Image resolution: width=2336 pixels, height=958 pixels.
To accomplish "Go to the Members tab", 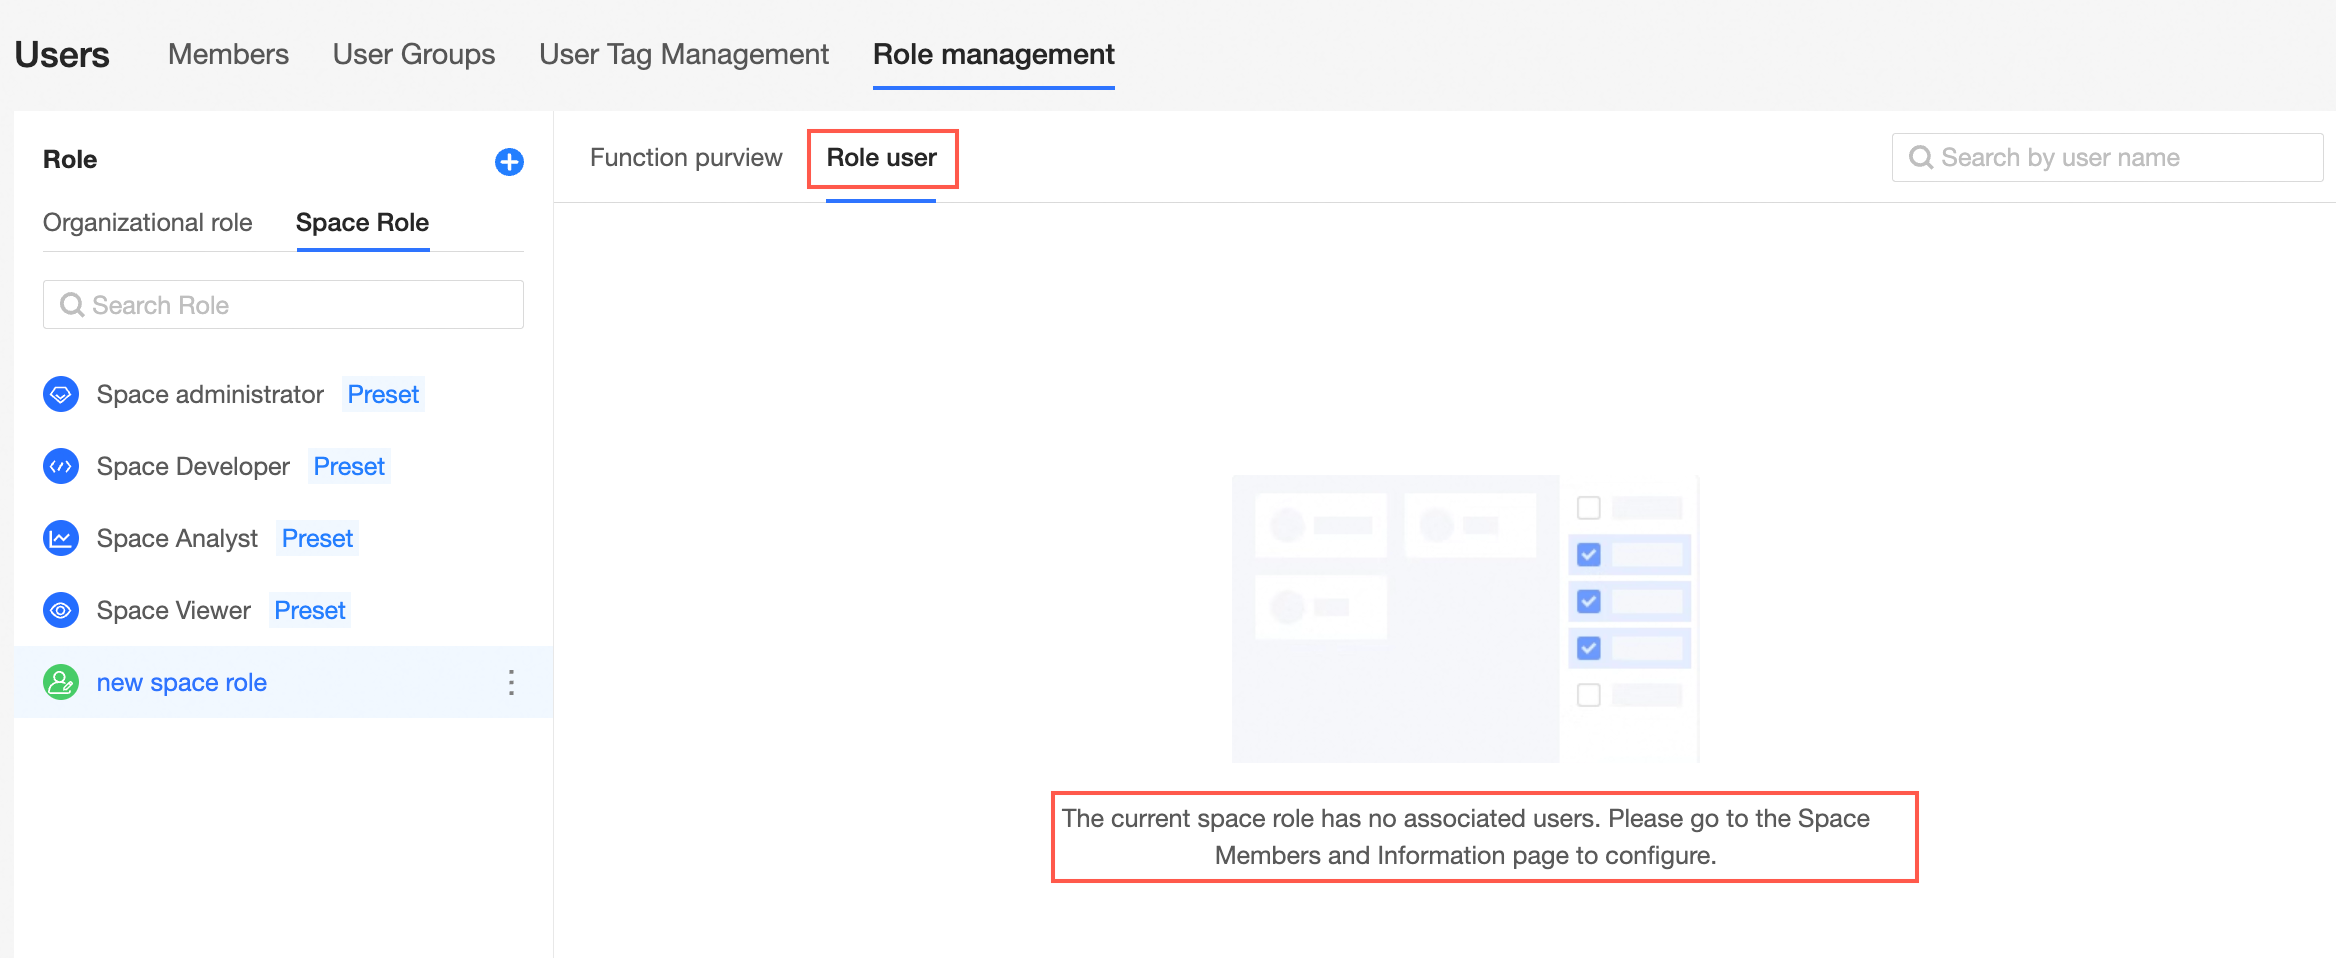I will click(x=228, y=54).
